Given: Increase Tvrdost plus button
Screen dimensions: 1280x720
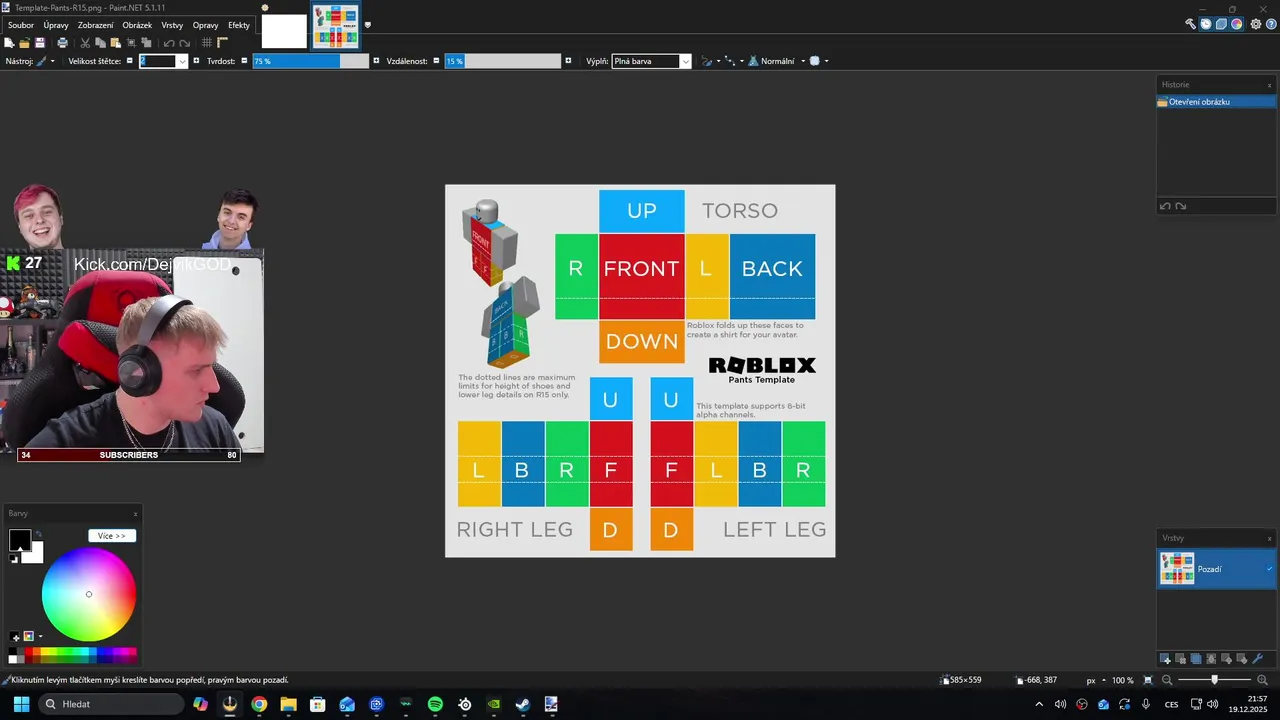Looking at the screenshot, I should (x=376, y=61).
